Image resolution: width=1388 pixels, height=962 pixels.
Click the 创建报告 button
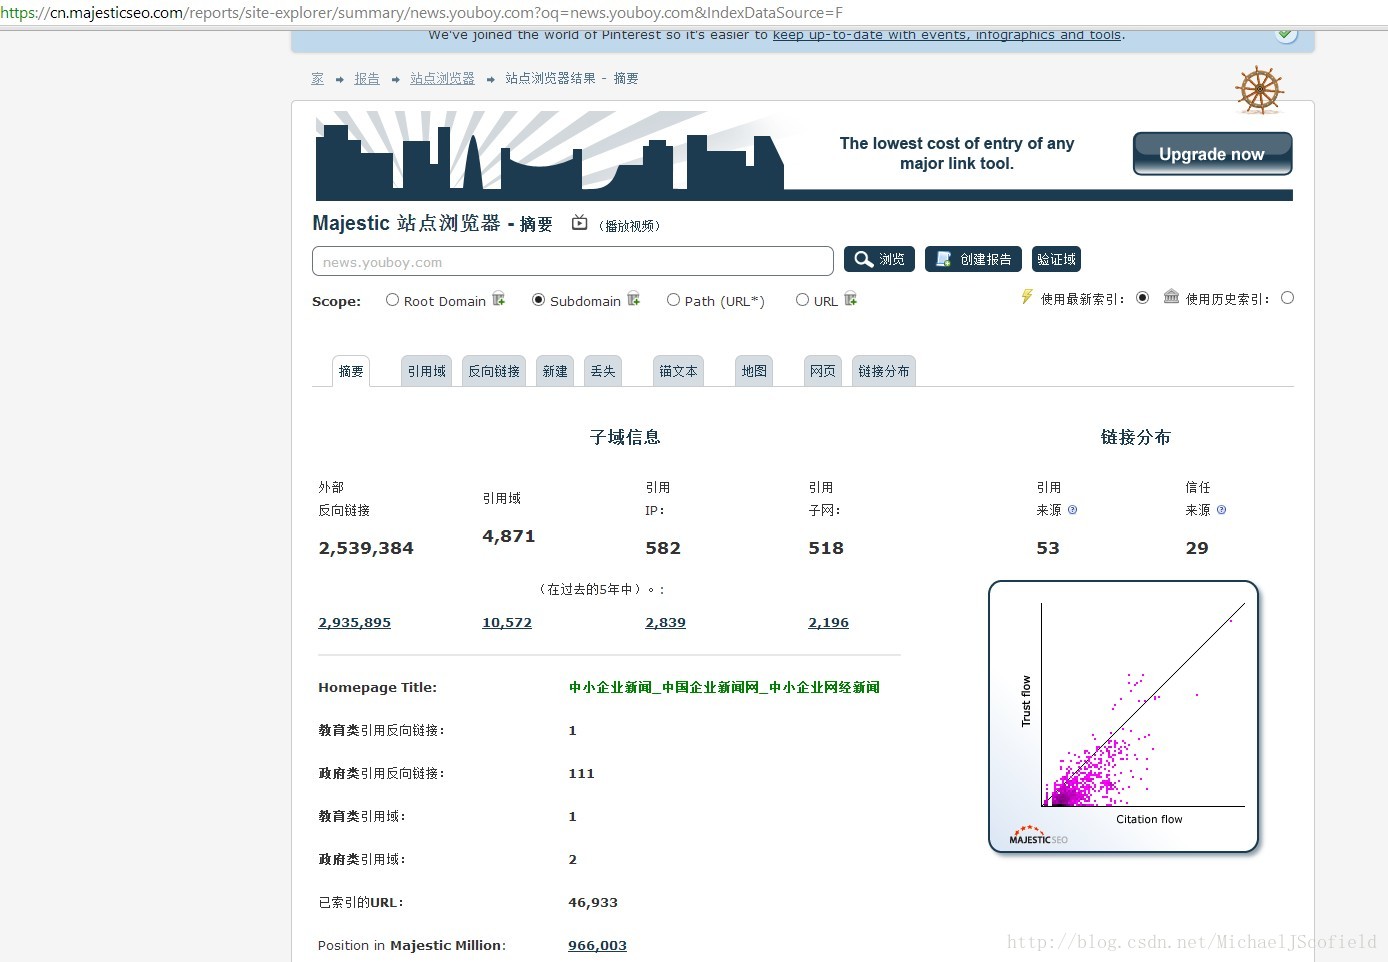coord(973,259)
